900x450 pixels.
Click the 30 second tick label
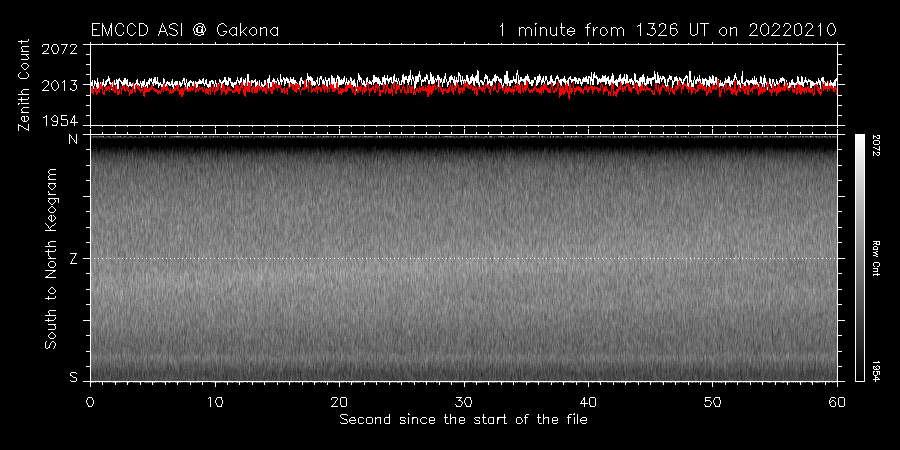coord(464,401)
